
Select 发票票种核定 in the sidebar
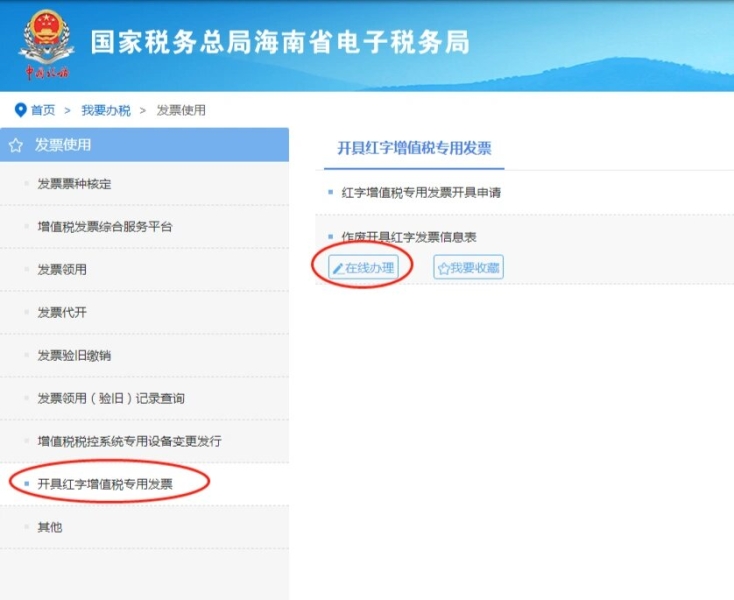74,184
